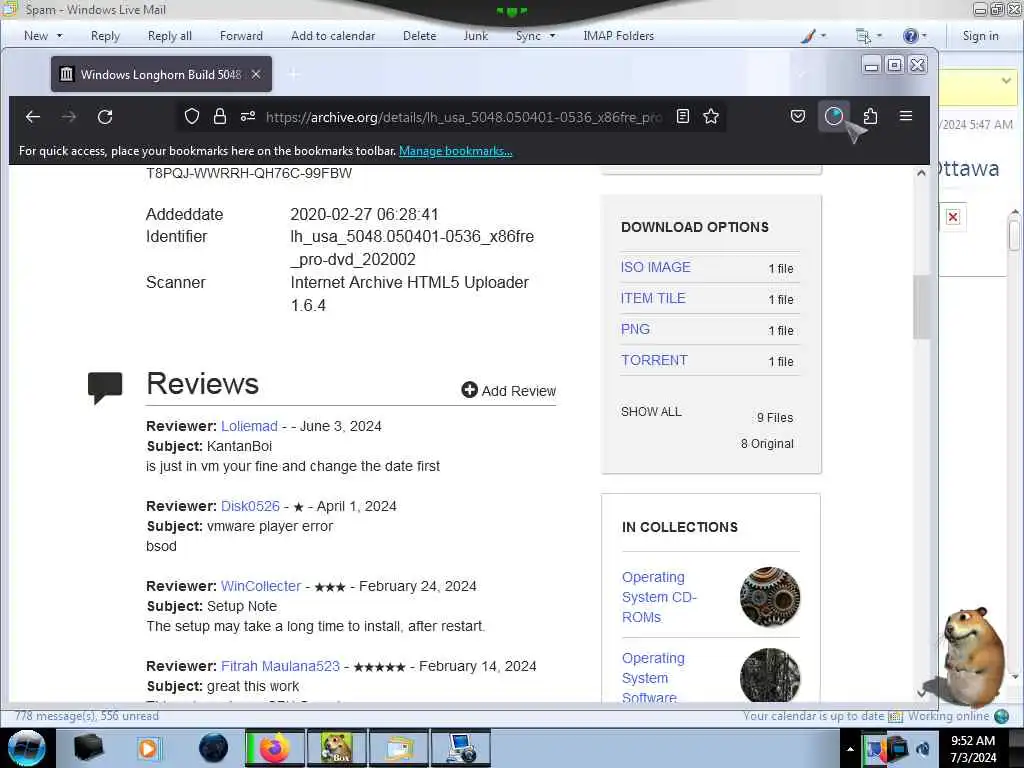Open the Windows Start orb
The image size is (1024, 768).
(x=26, y=748)
